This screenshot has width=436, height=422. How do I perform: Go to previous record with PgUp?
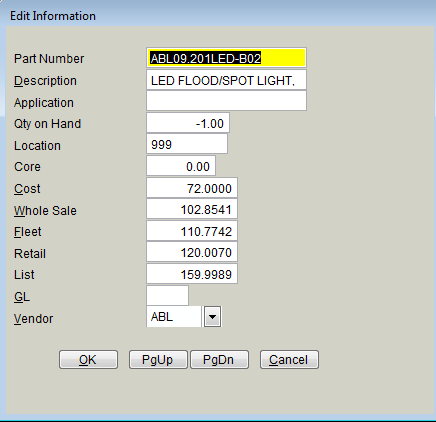pos(158,359)
